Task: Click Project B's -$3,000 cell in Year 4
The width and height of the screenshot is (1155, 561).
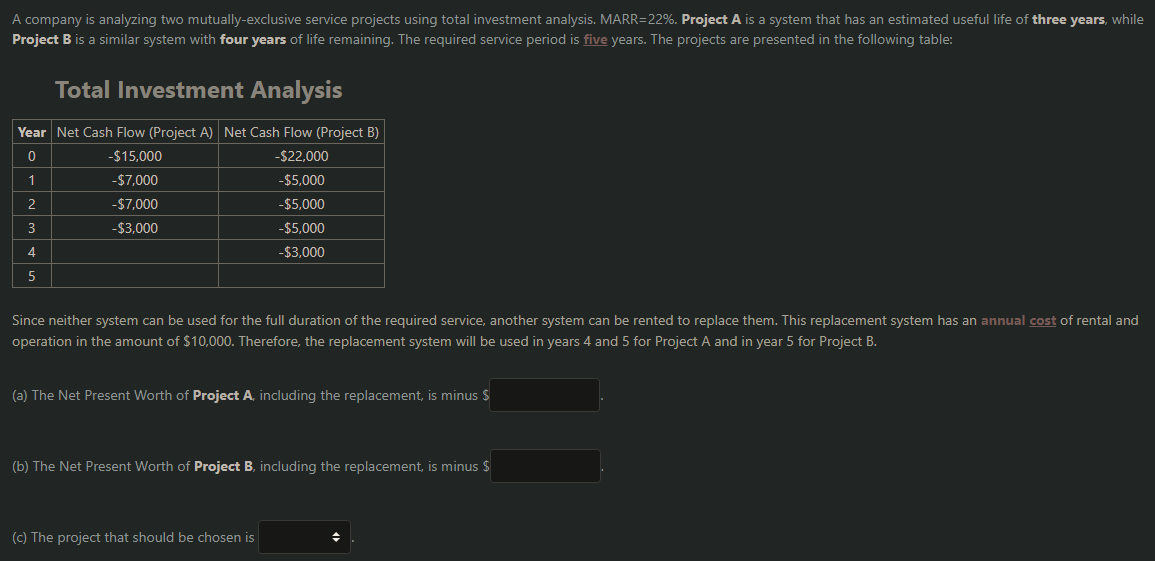Action: coord(301,252)
